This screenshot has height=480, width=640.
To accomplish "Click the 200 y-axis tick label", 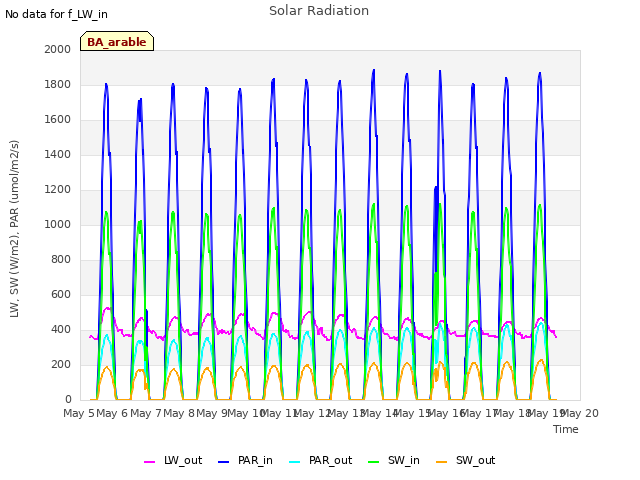I will (61, 364).
